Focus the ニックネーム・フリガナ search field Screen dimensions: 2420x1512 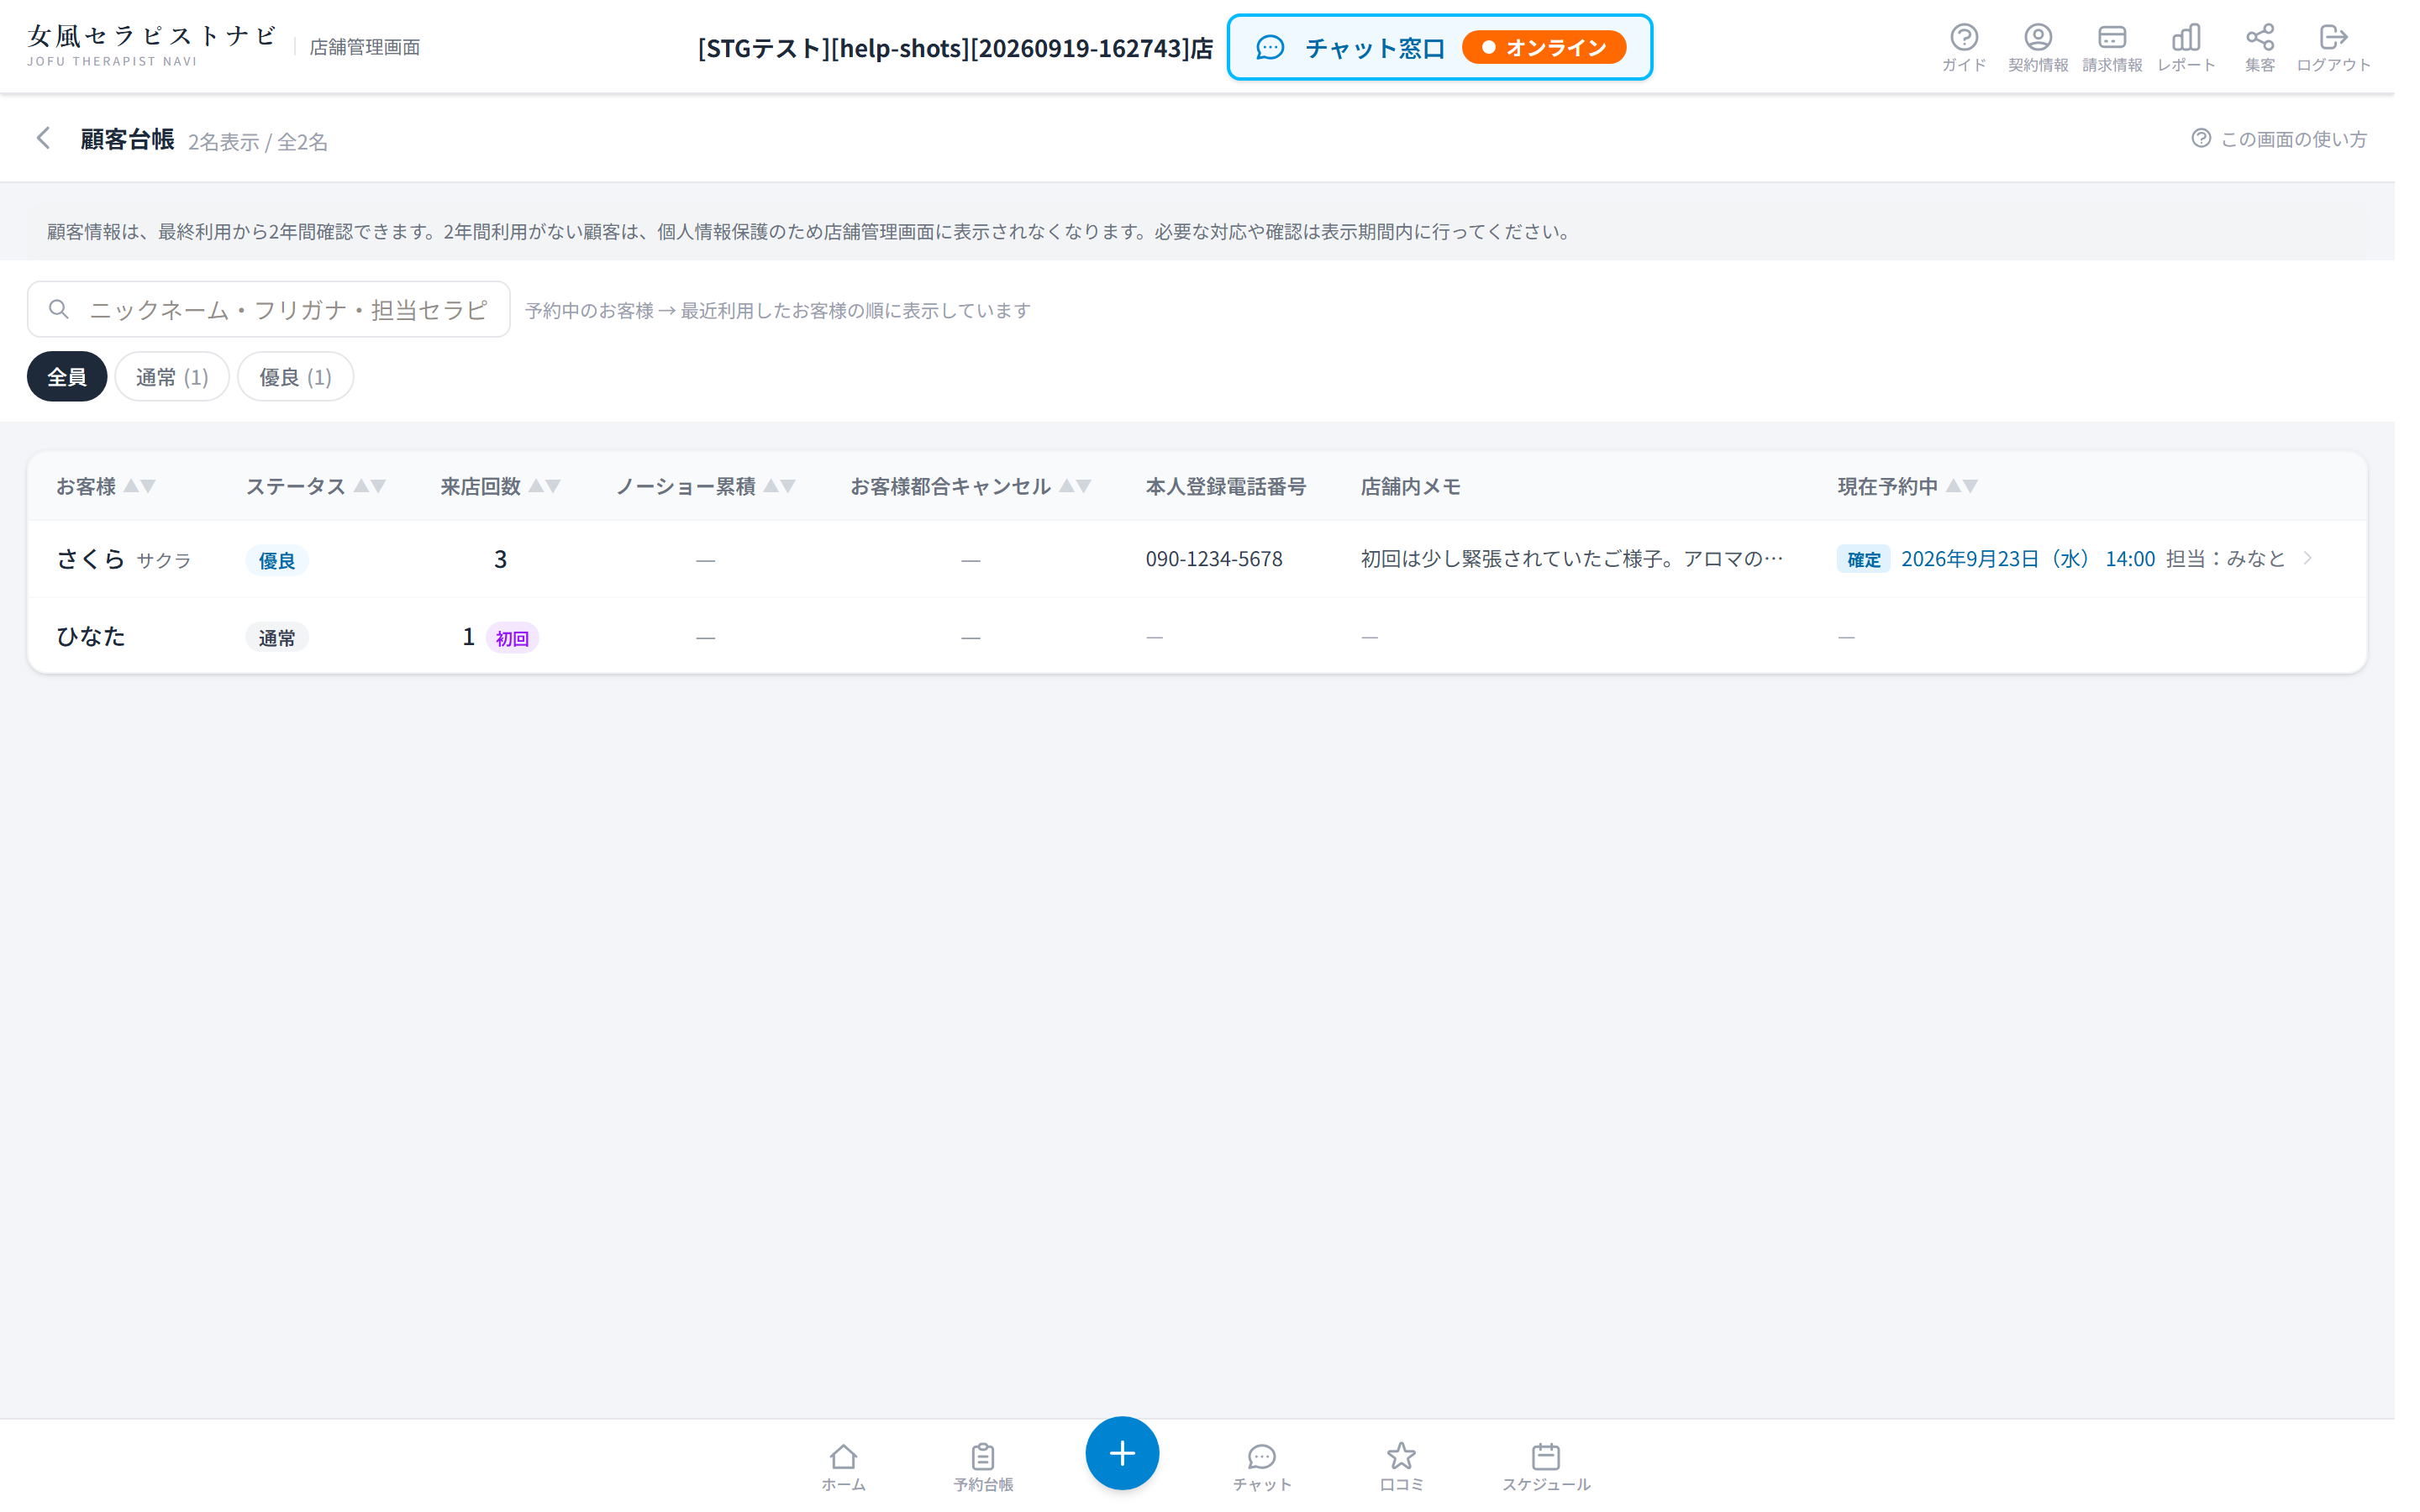point(268,309)
